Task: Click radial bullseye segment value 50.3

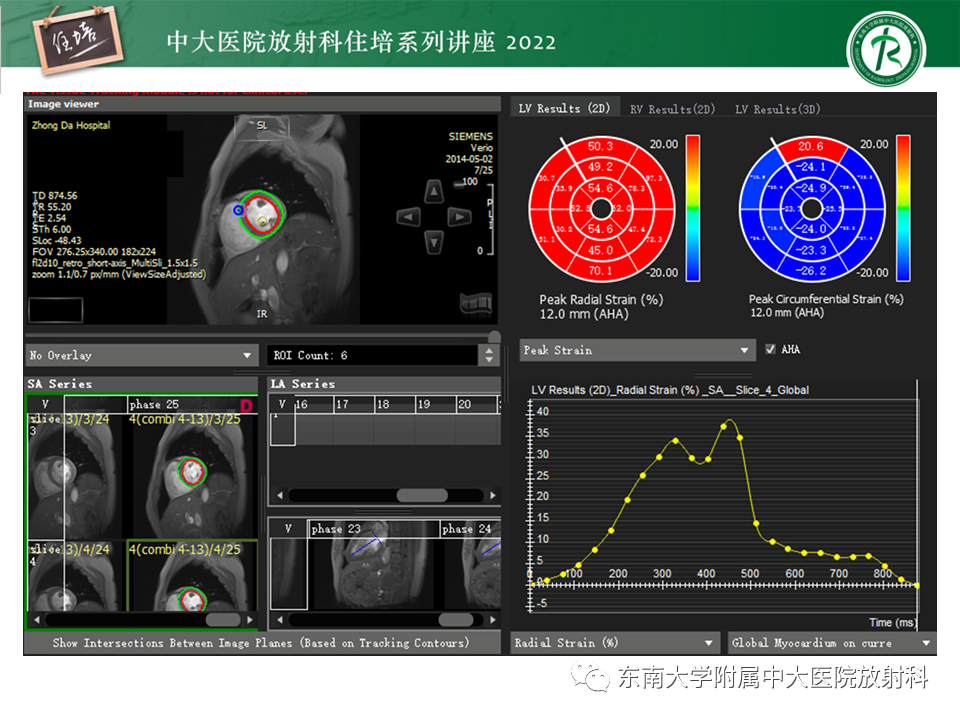Action: pos(600,146)
